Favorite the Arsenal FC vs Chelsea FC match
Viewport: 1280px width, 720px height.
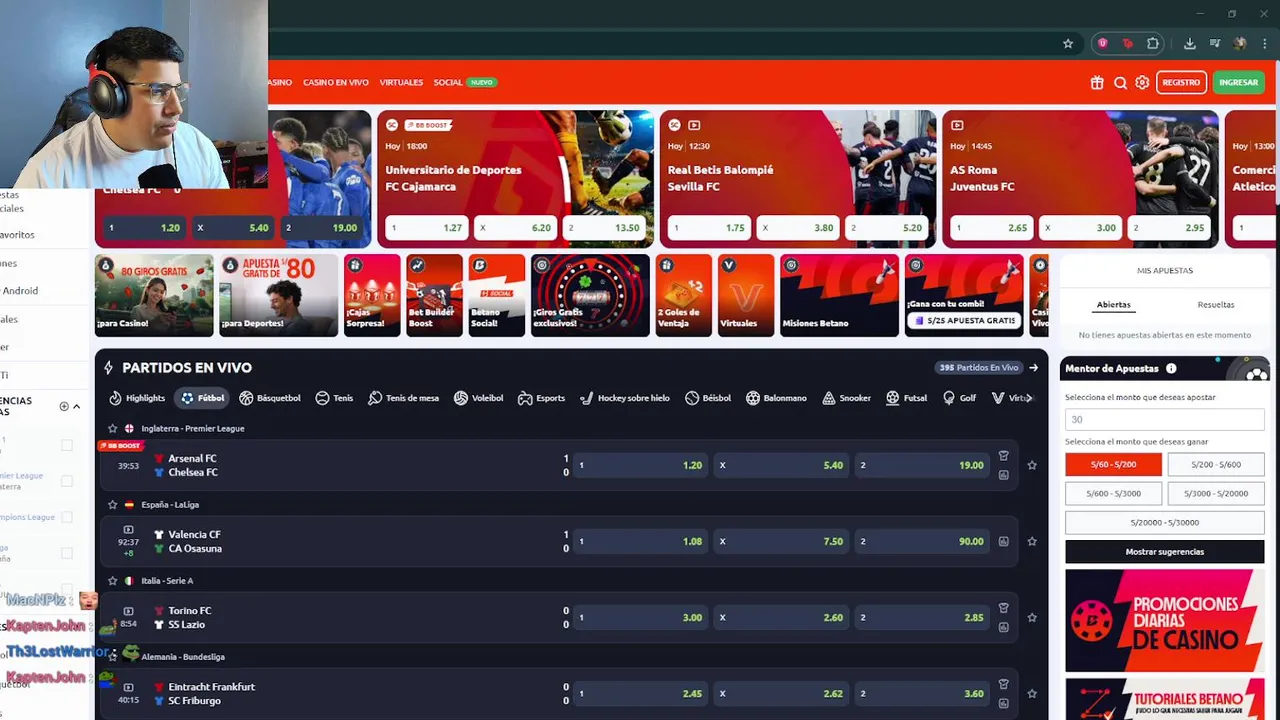tap(1032, 465)
